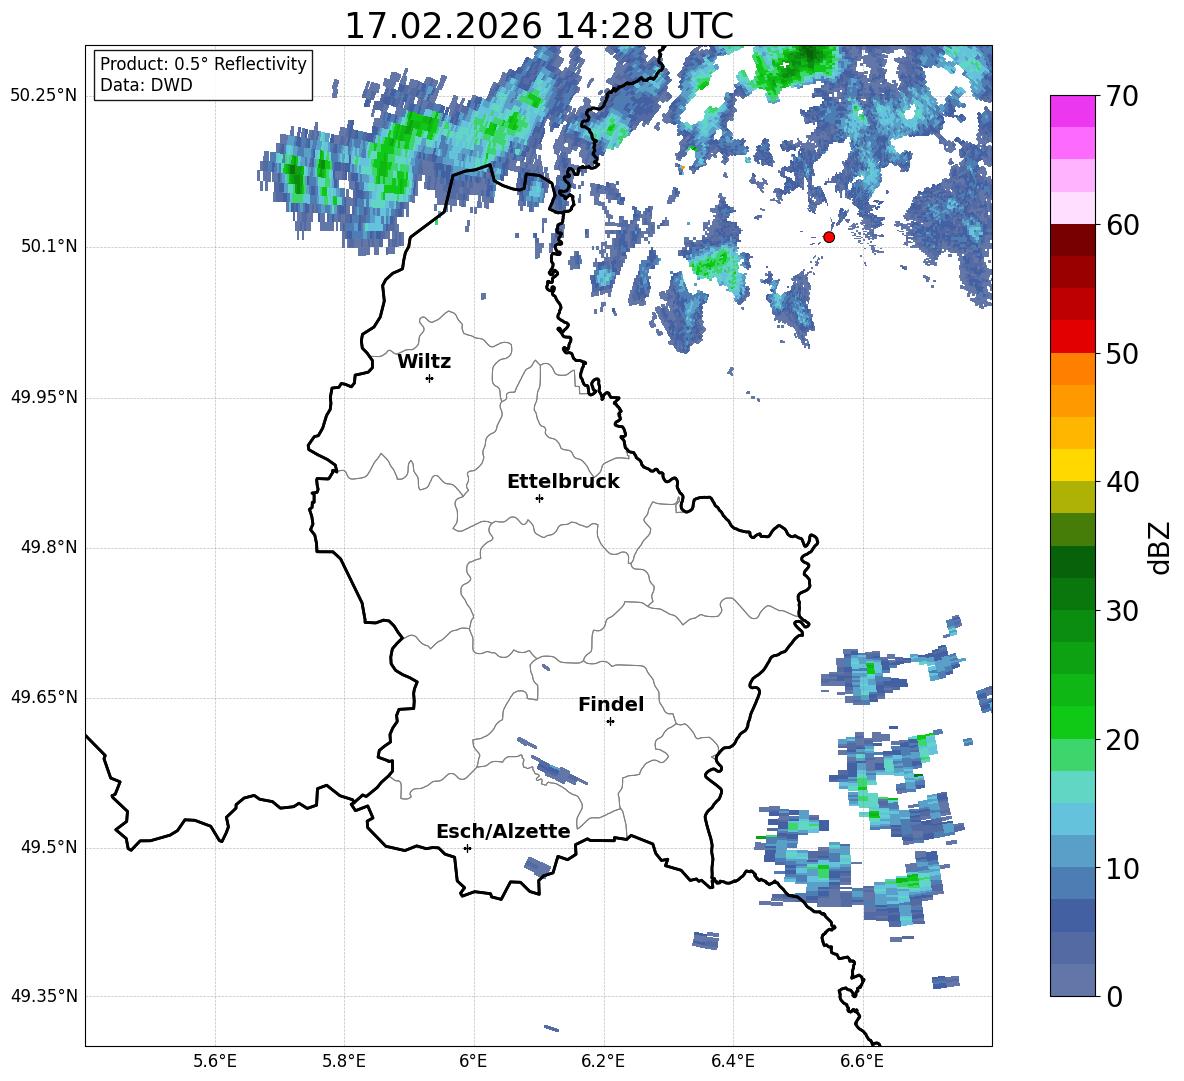Click the colorbar tick label 0
Screen dimensions: 1184x1081
tap(1114, 997)
